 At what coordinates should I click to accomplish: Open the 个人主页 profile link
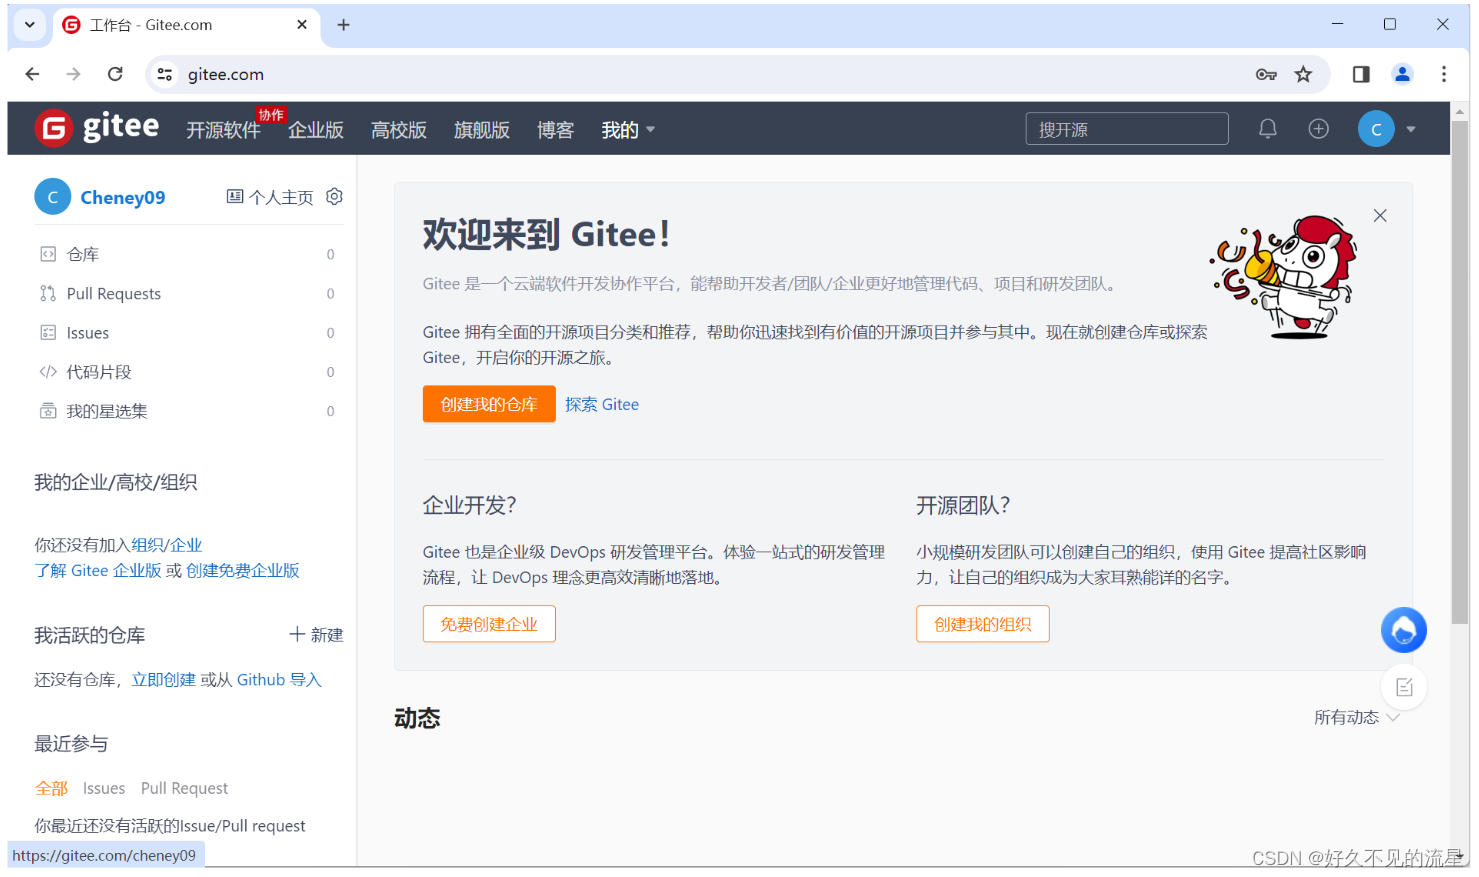(x=270, y=197)
